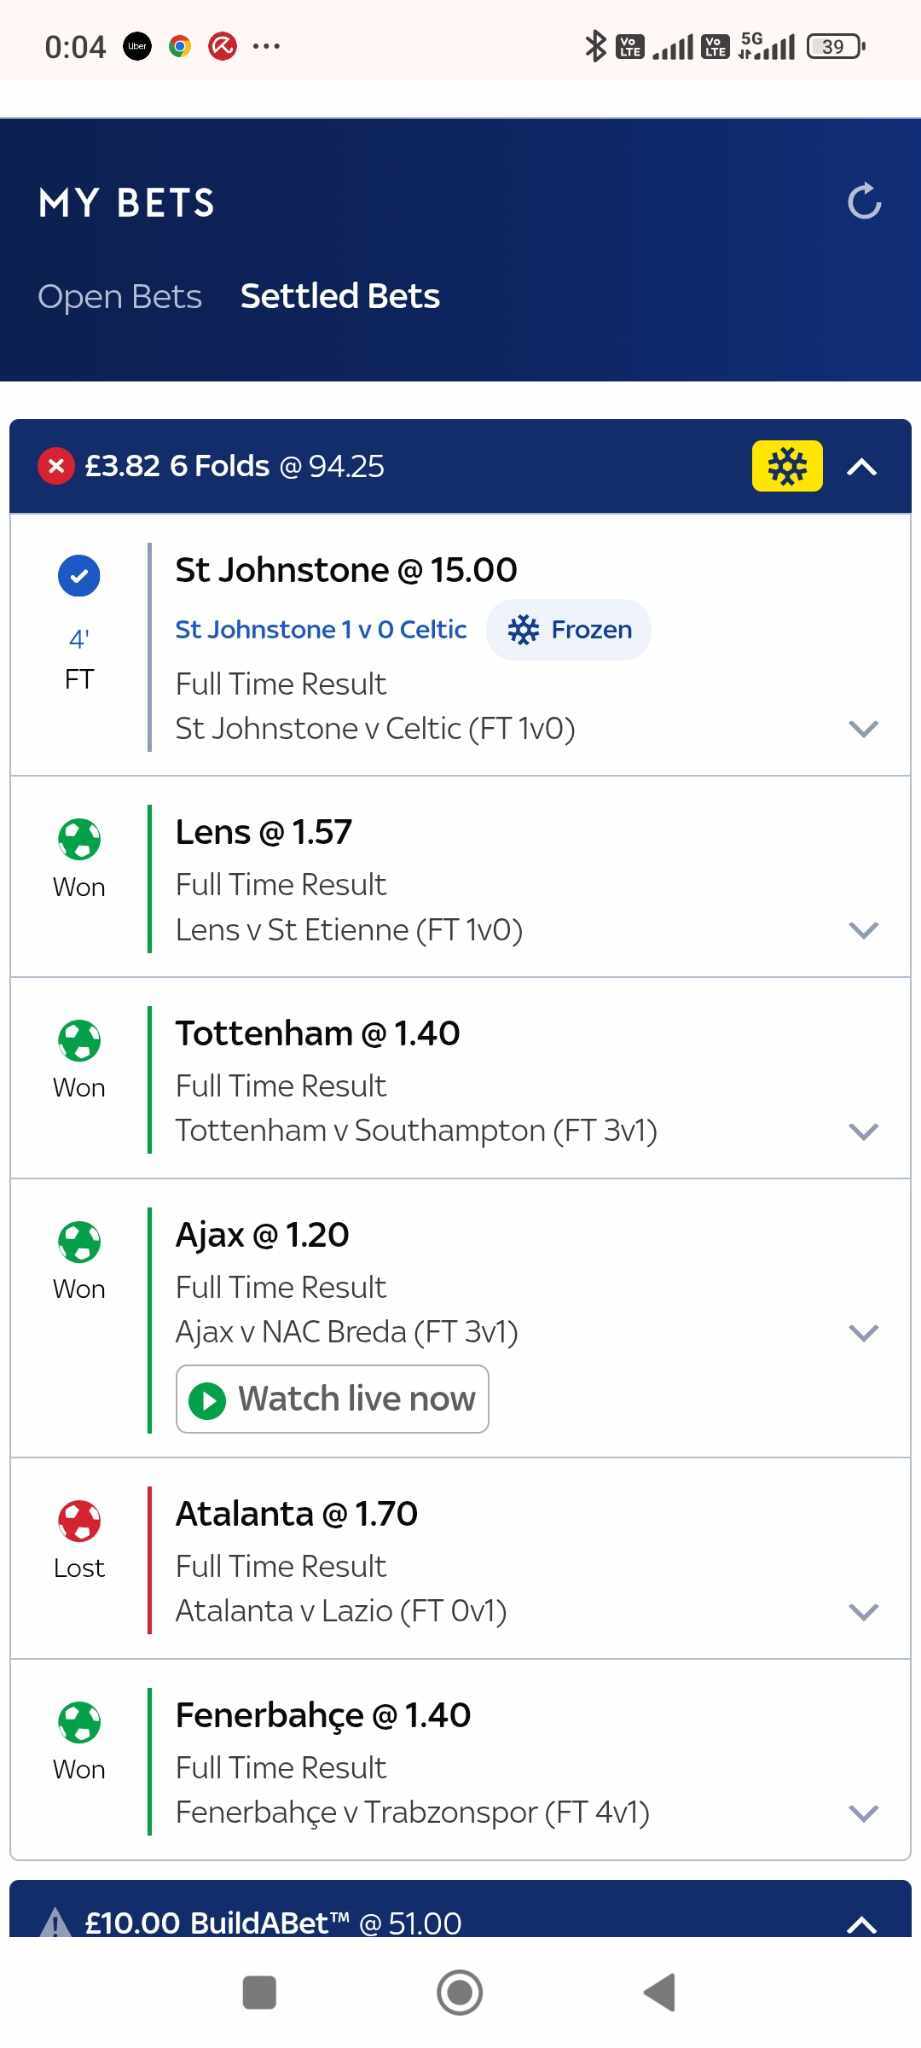Screen dimensions: 921x2048
Task: Tap the refresh icon in My Bets header
Action: point(864,202)
